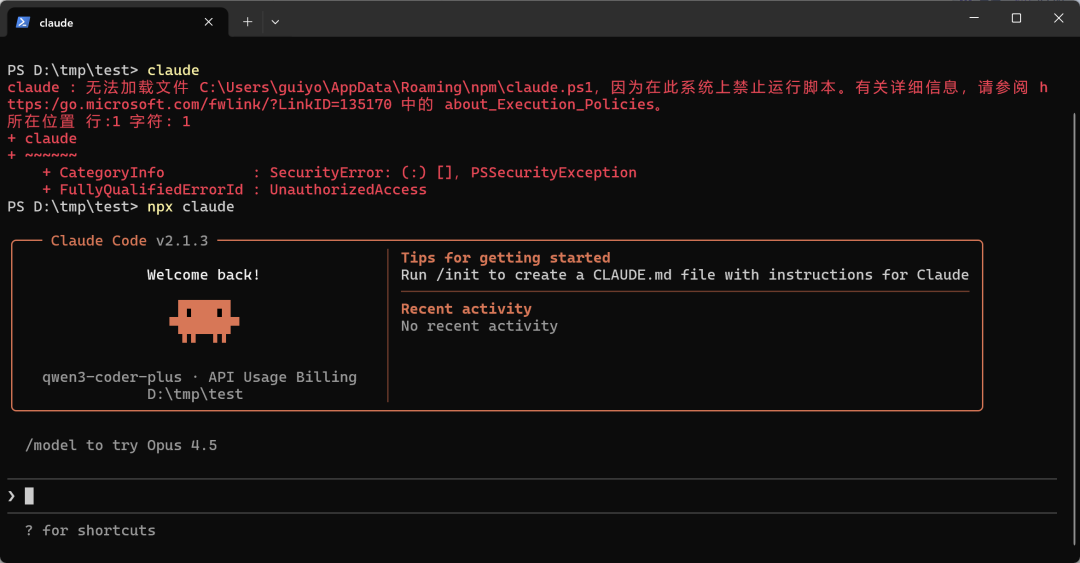
Task: Click the PowerShell icon on the claude tab
Action: 23,22
